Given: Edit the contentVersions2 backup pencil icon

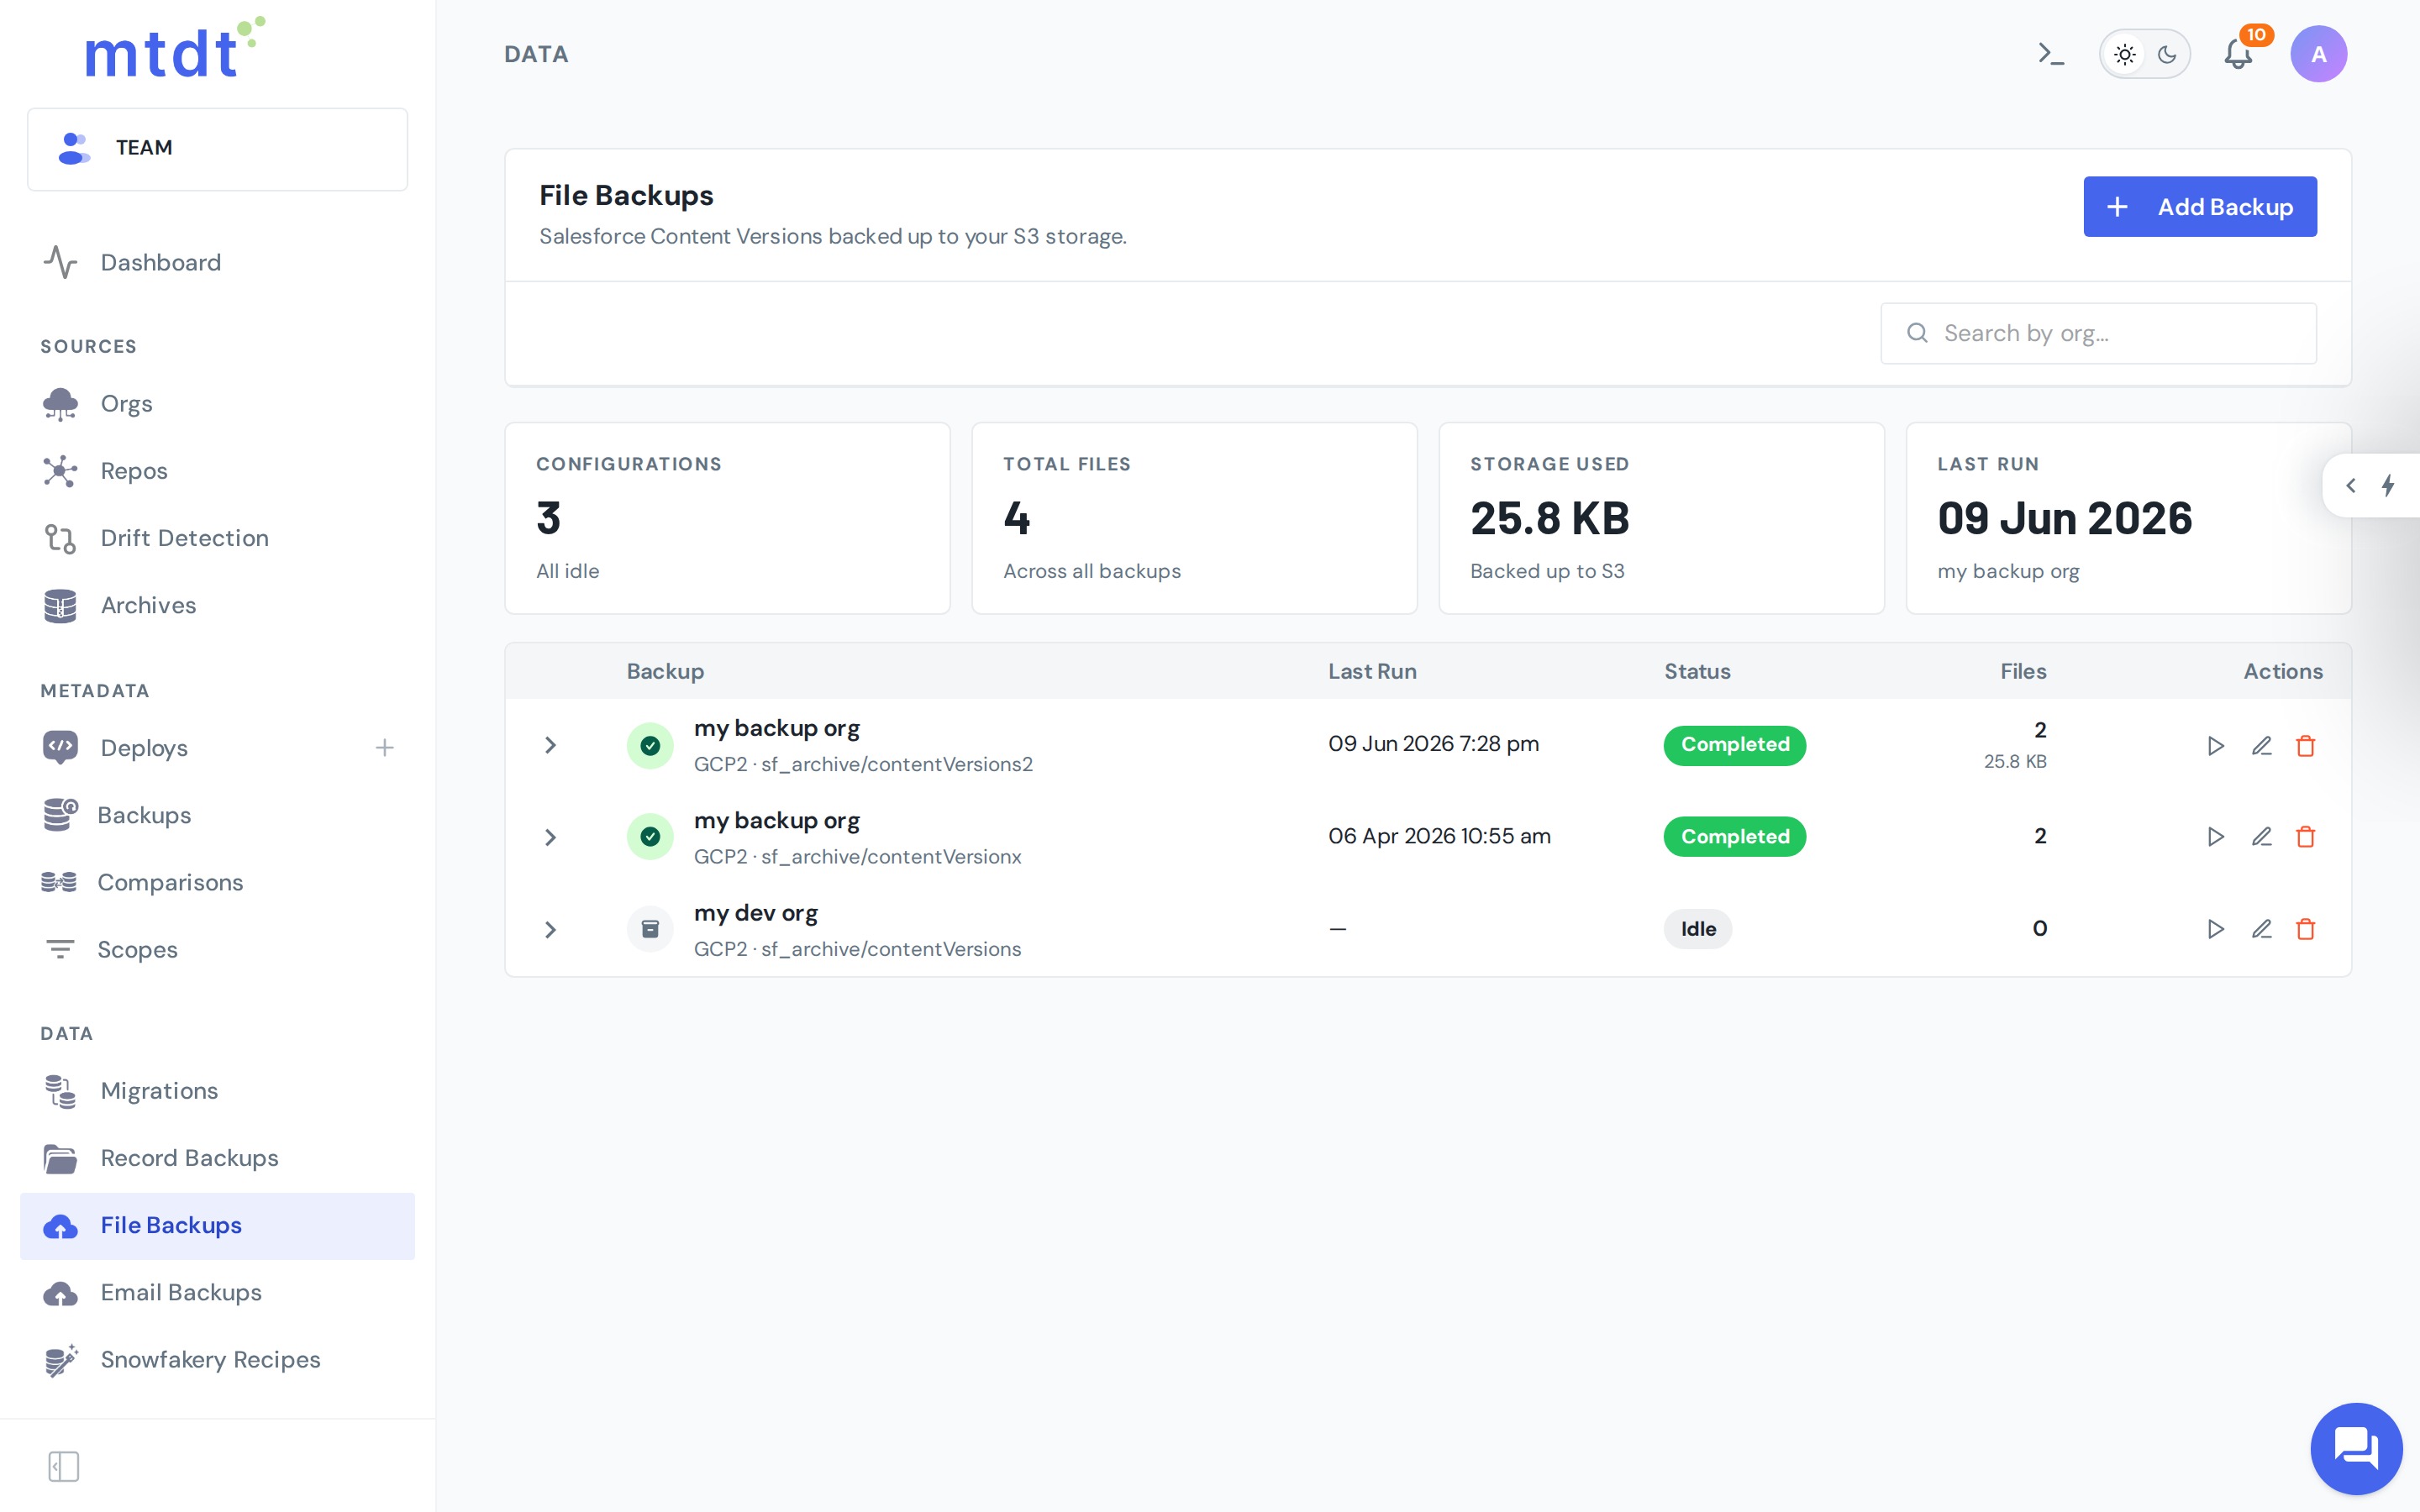Looking at the screenshot, I should (2262, 746).
